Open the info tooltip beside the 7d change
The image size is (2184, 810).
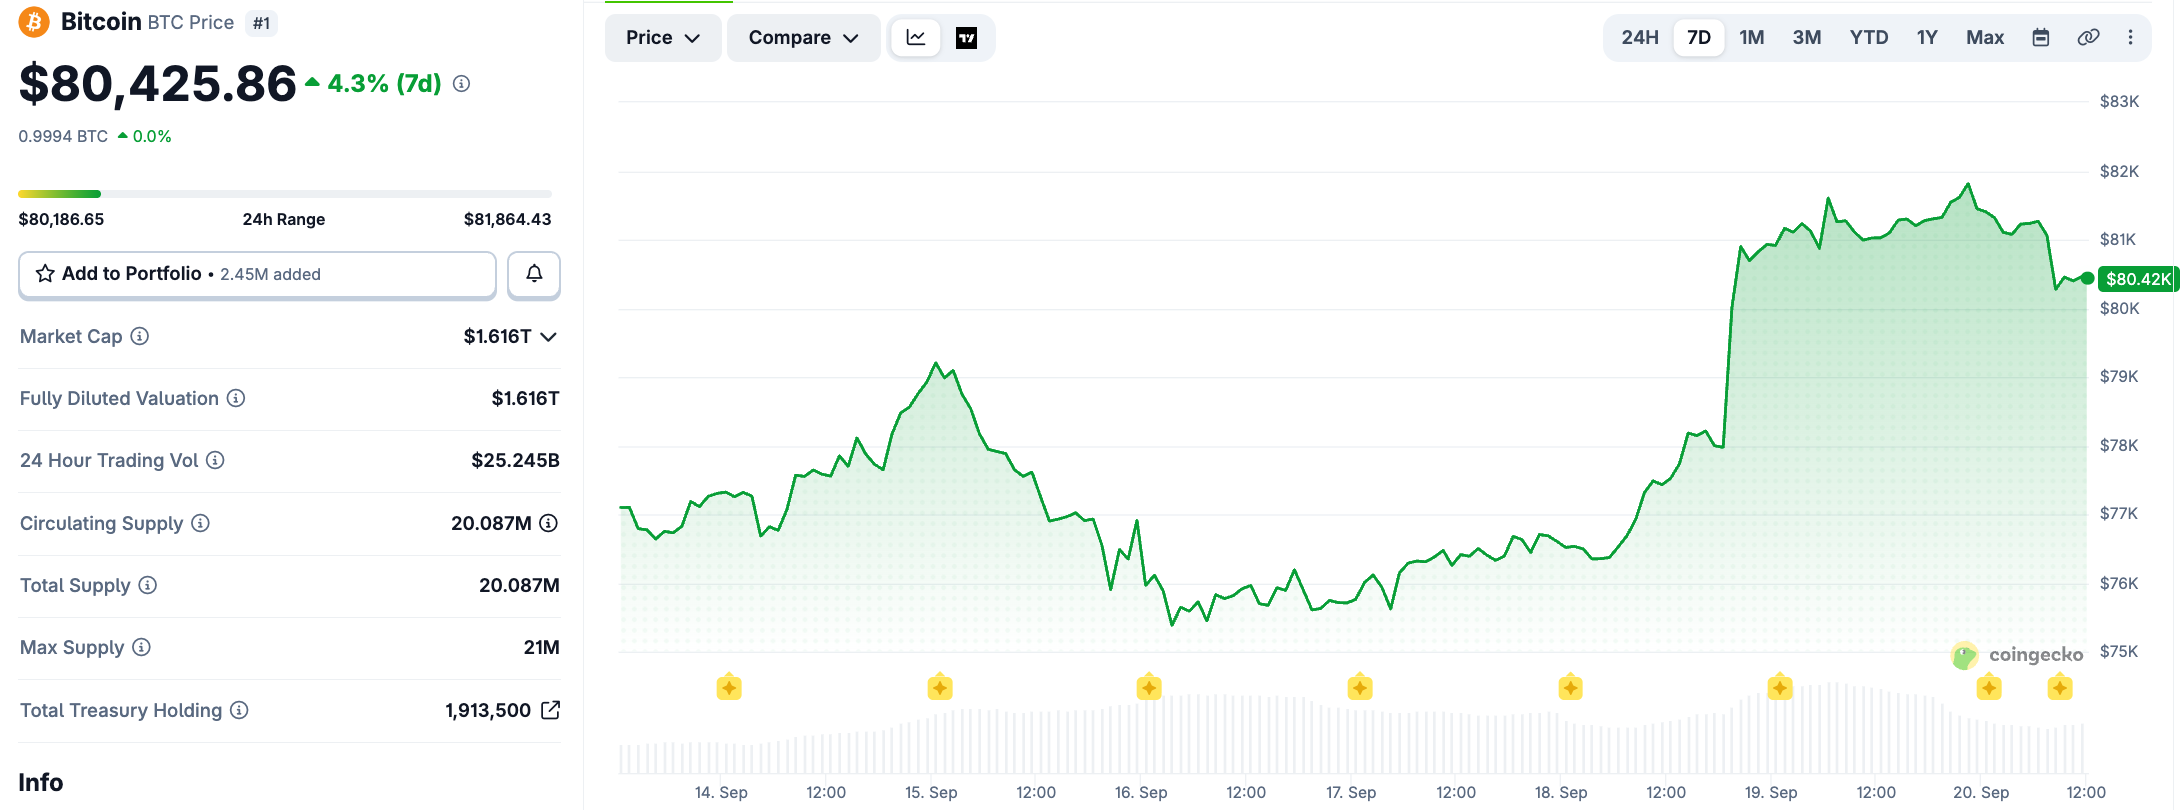(461, 84)
